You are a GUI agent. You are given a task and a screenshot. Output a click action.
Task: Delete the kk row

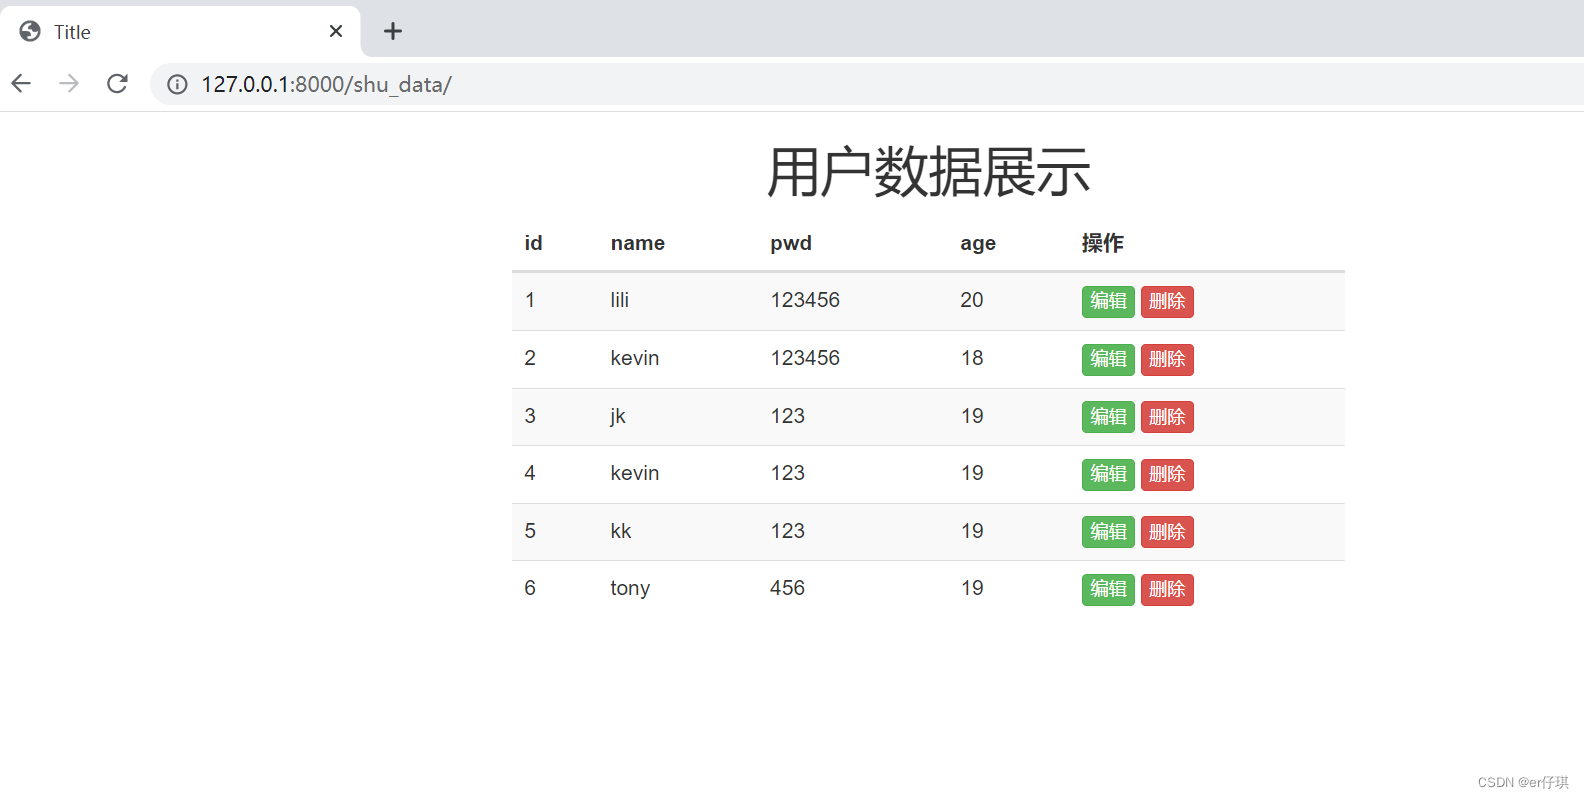tap(1167, 532)
